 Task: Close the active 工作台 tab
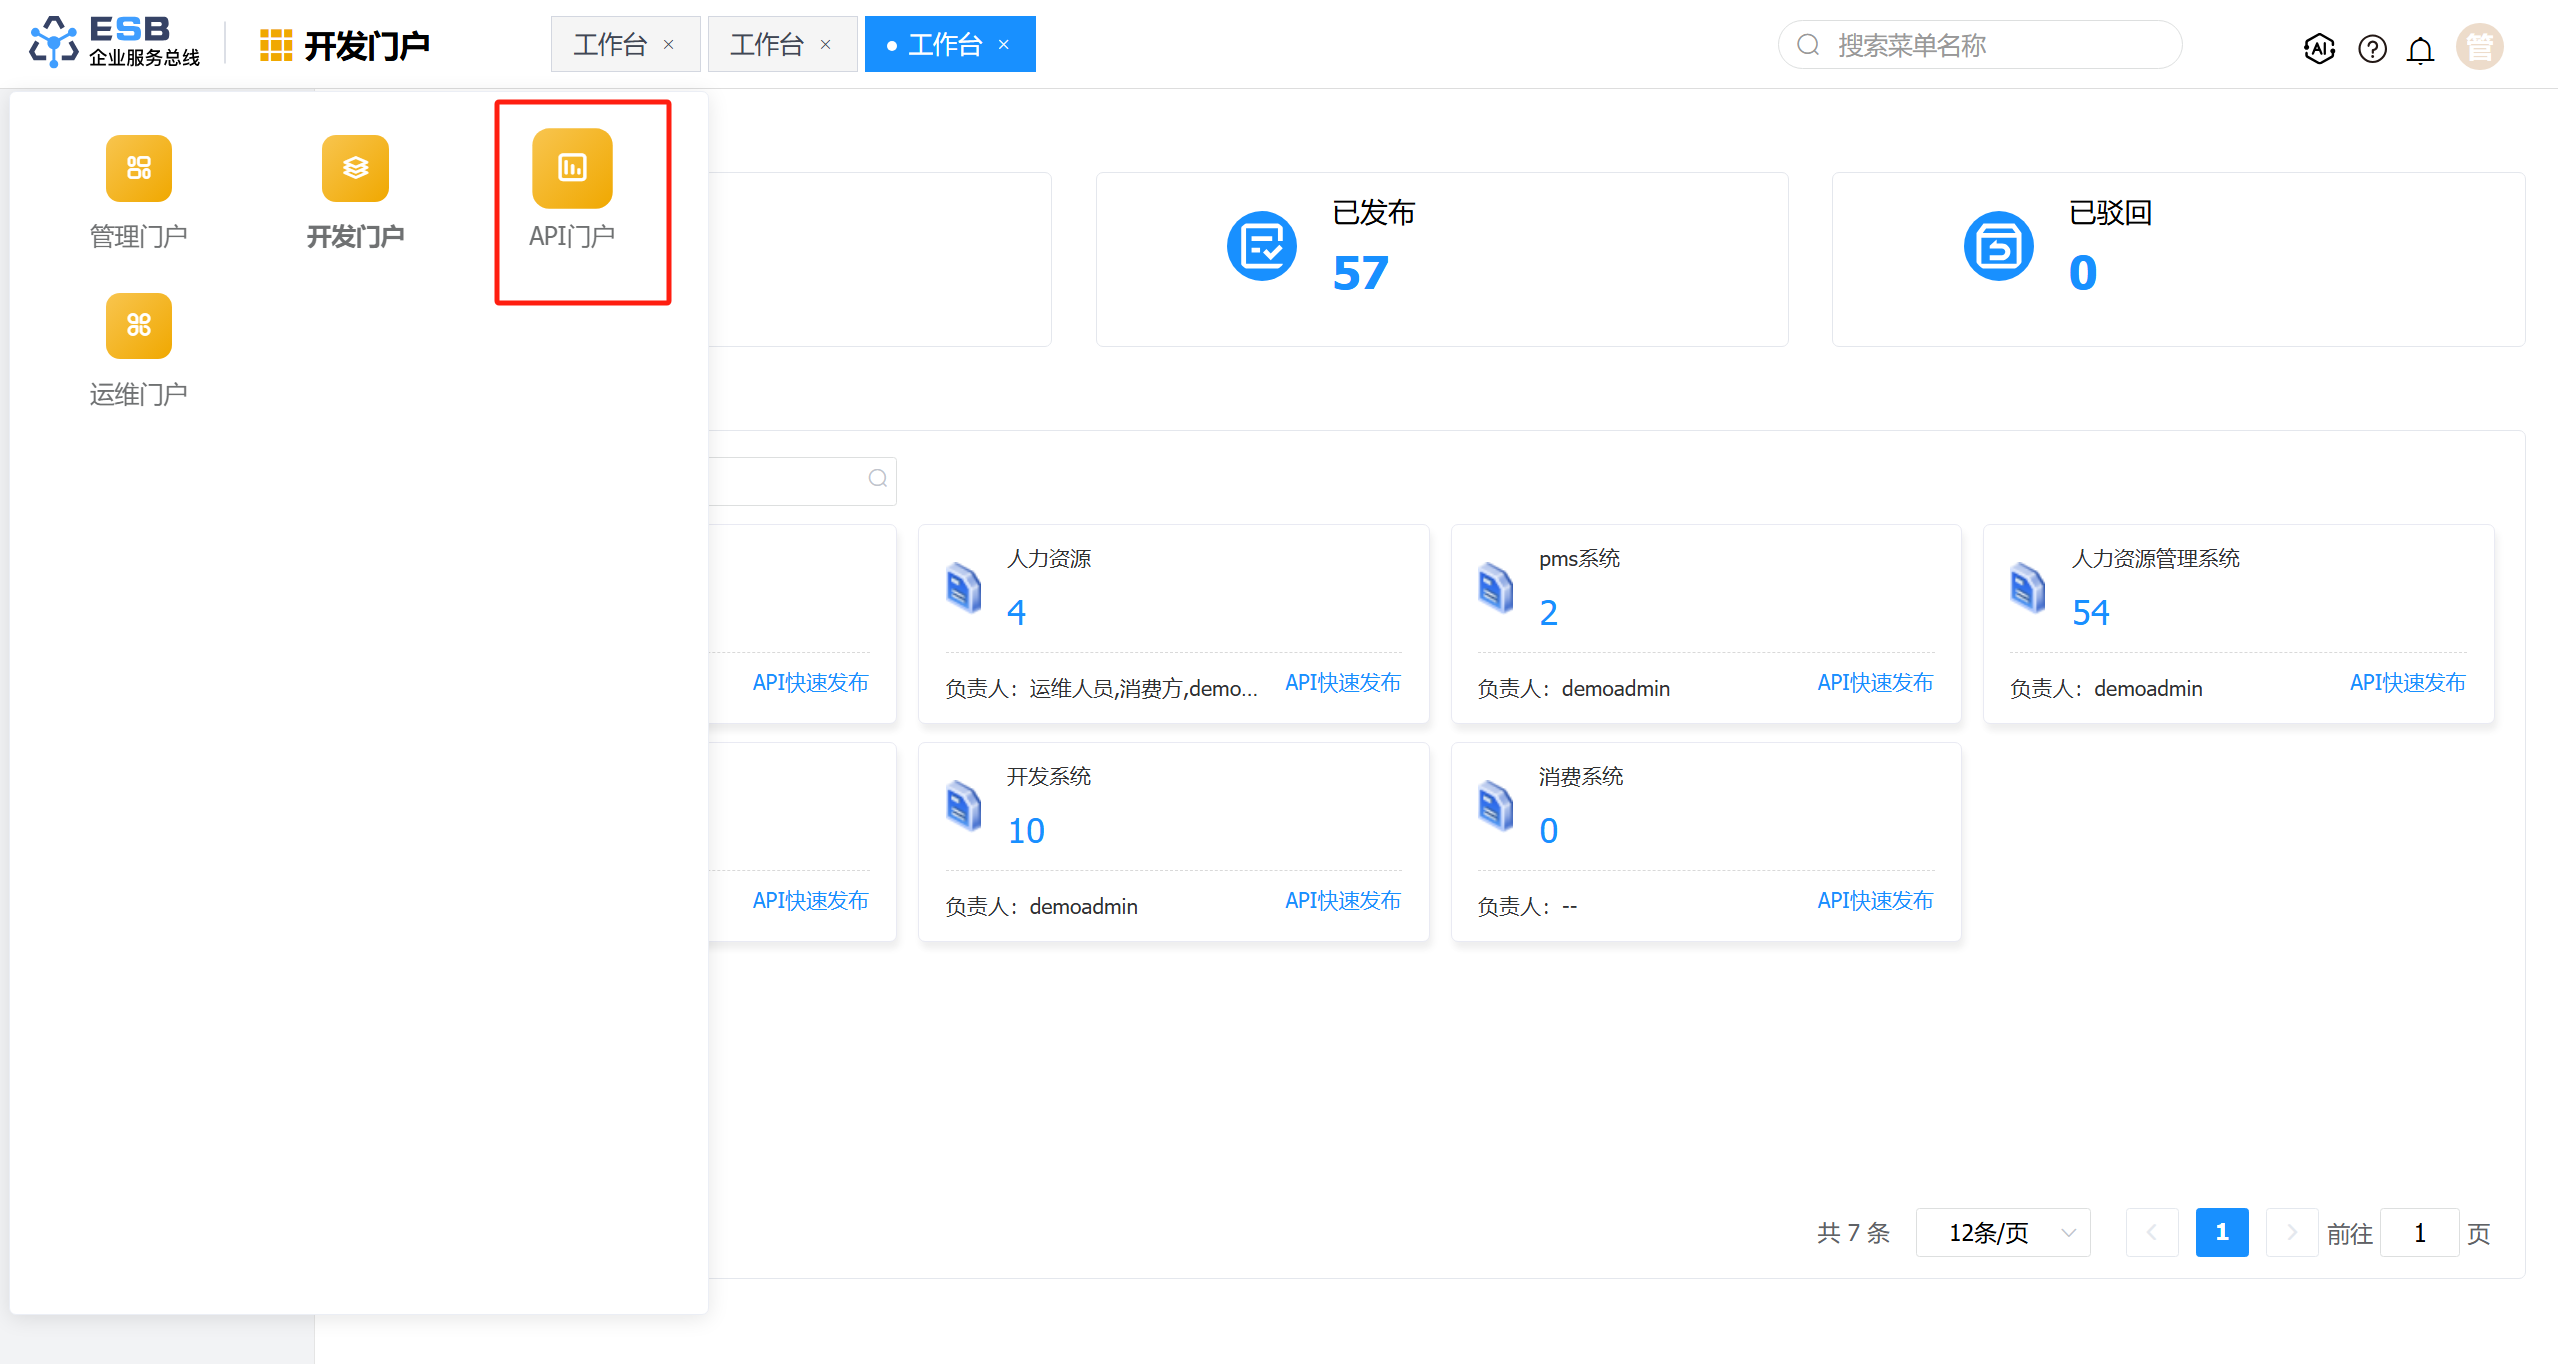pyautogui.click(x=1004, y=45)
